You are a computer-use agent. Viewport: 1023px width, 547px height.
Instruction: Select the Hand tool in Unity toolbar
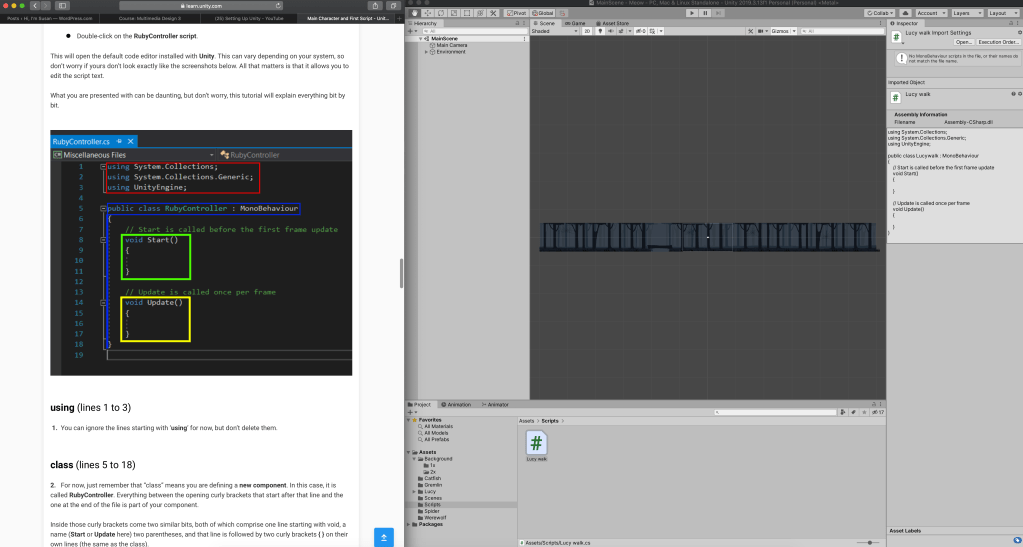(x=415, y=12)
